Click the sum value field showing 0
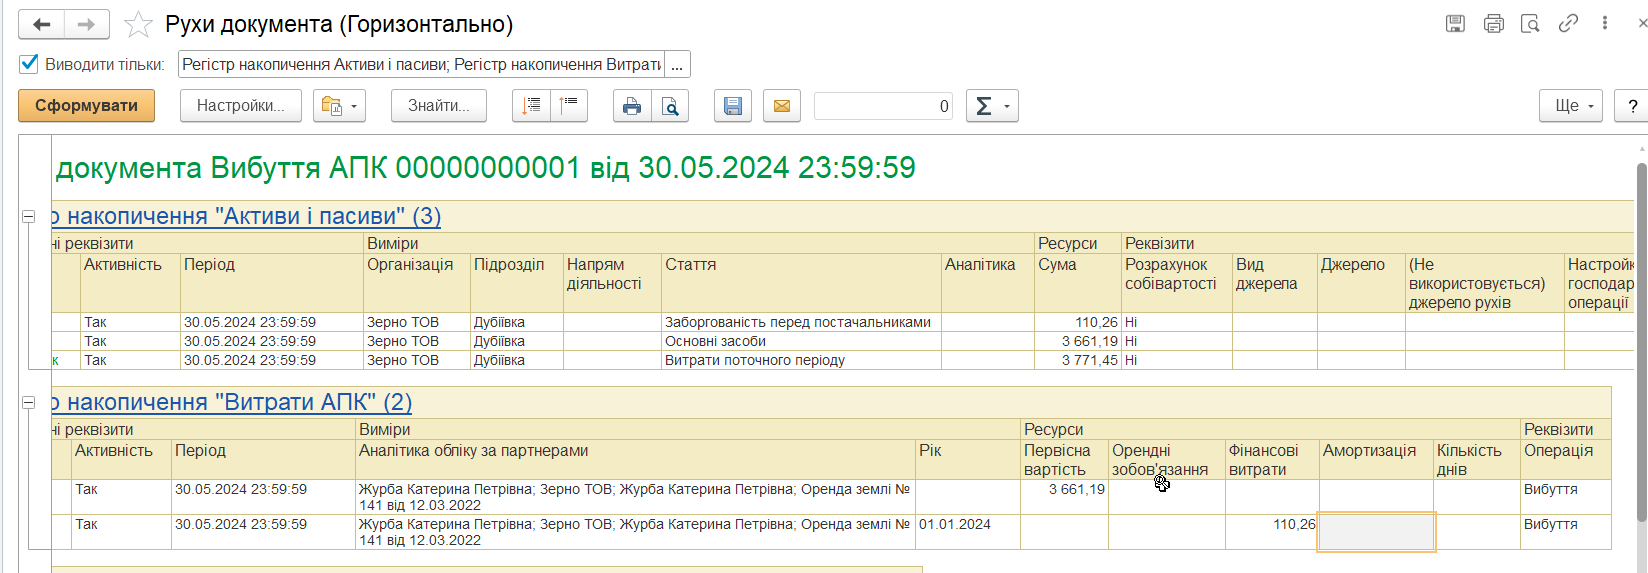This screenshot has height=573, width=1648. [x=883, y=106]
